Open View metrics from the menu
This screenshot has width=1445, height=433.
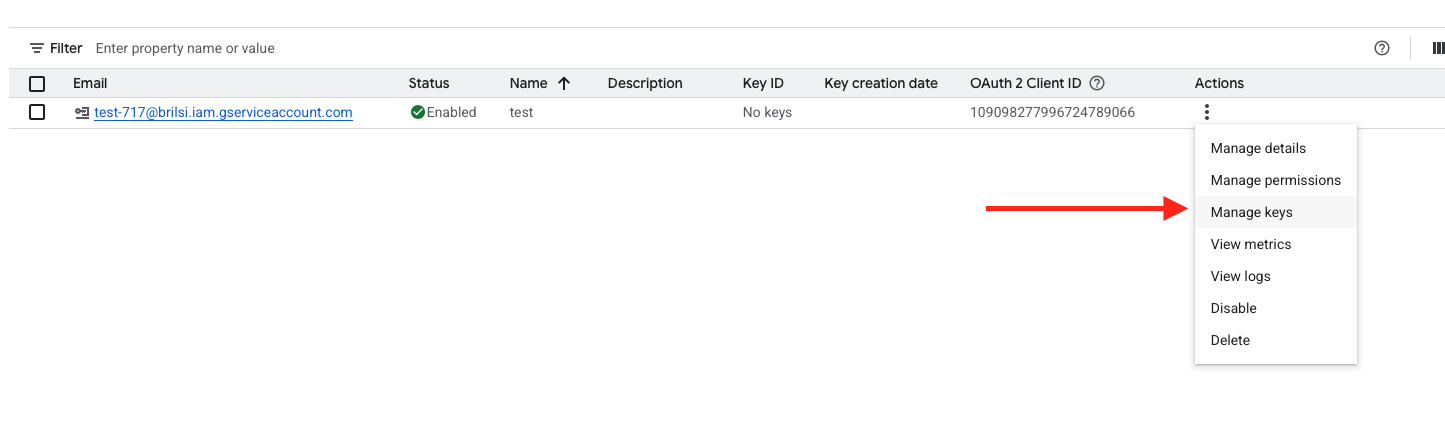click(x=1250, y=244)
